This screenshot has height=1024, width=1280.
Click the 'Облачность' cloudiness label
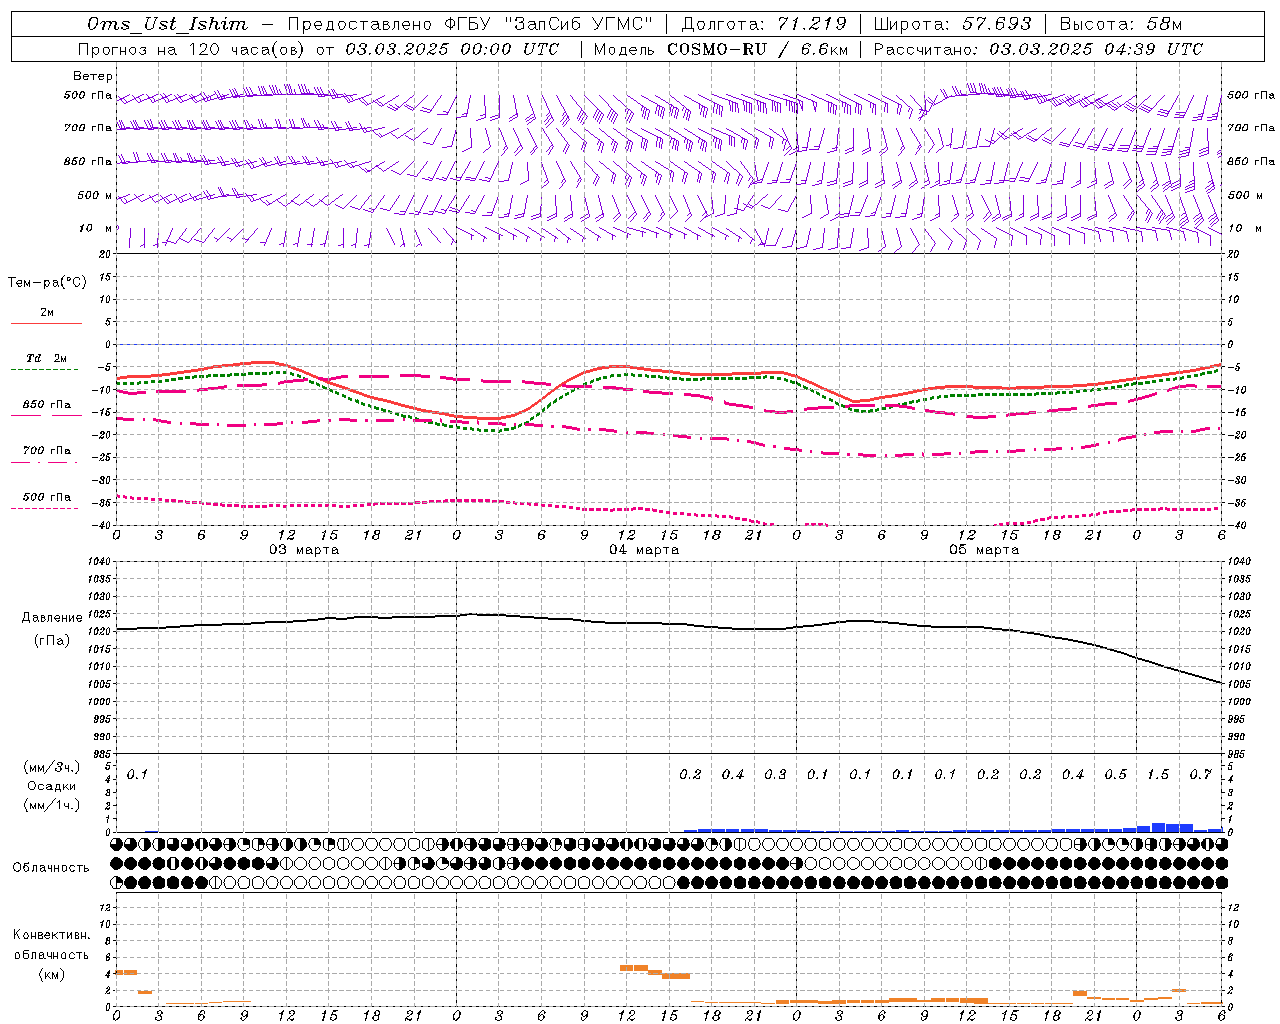(x=51, y=868)
